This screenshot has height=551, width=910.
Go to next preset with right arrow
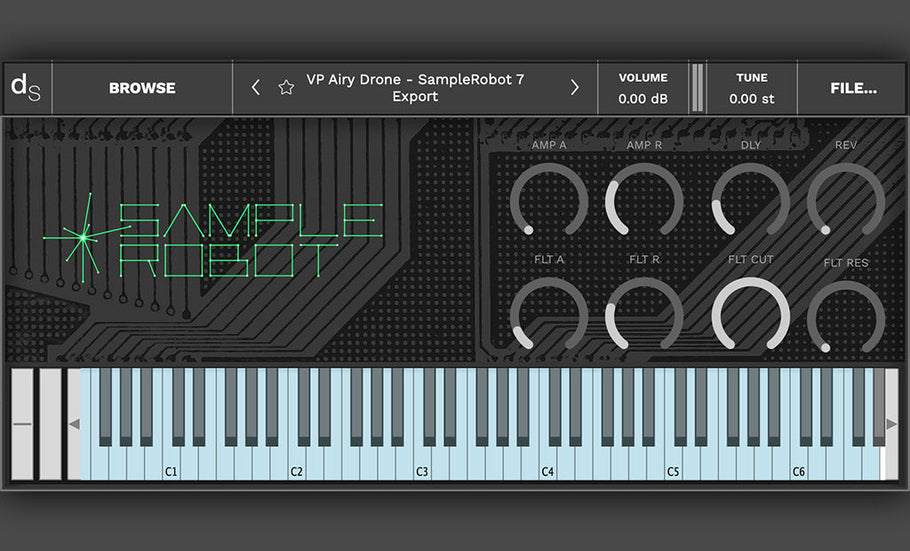click(575, 88)
